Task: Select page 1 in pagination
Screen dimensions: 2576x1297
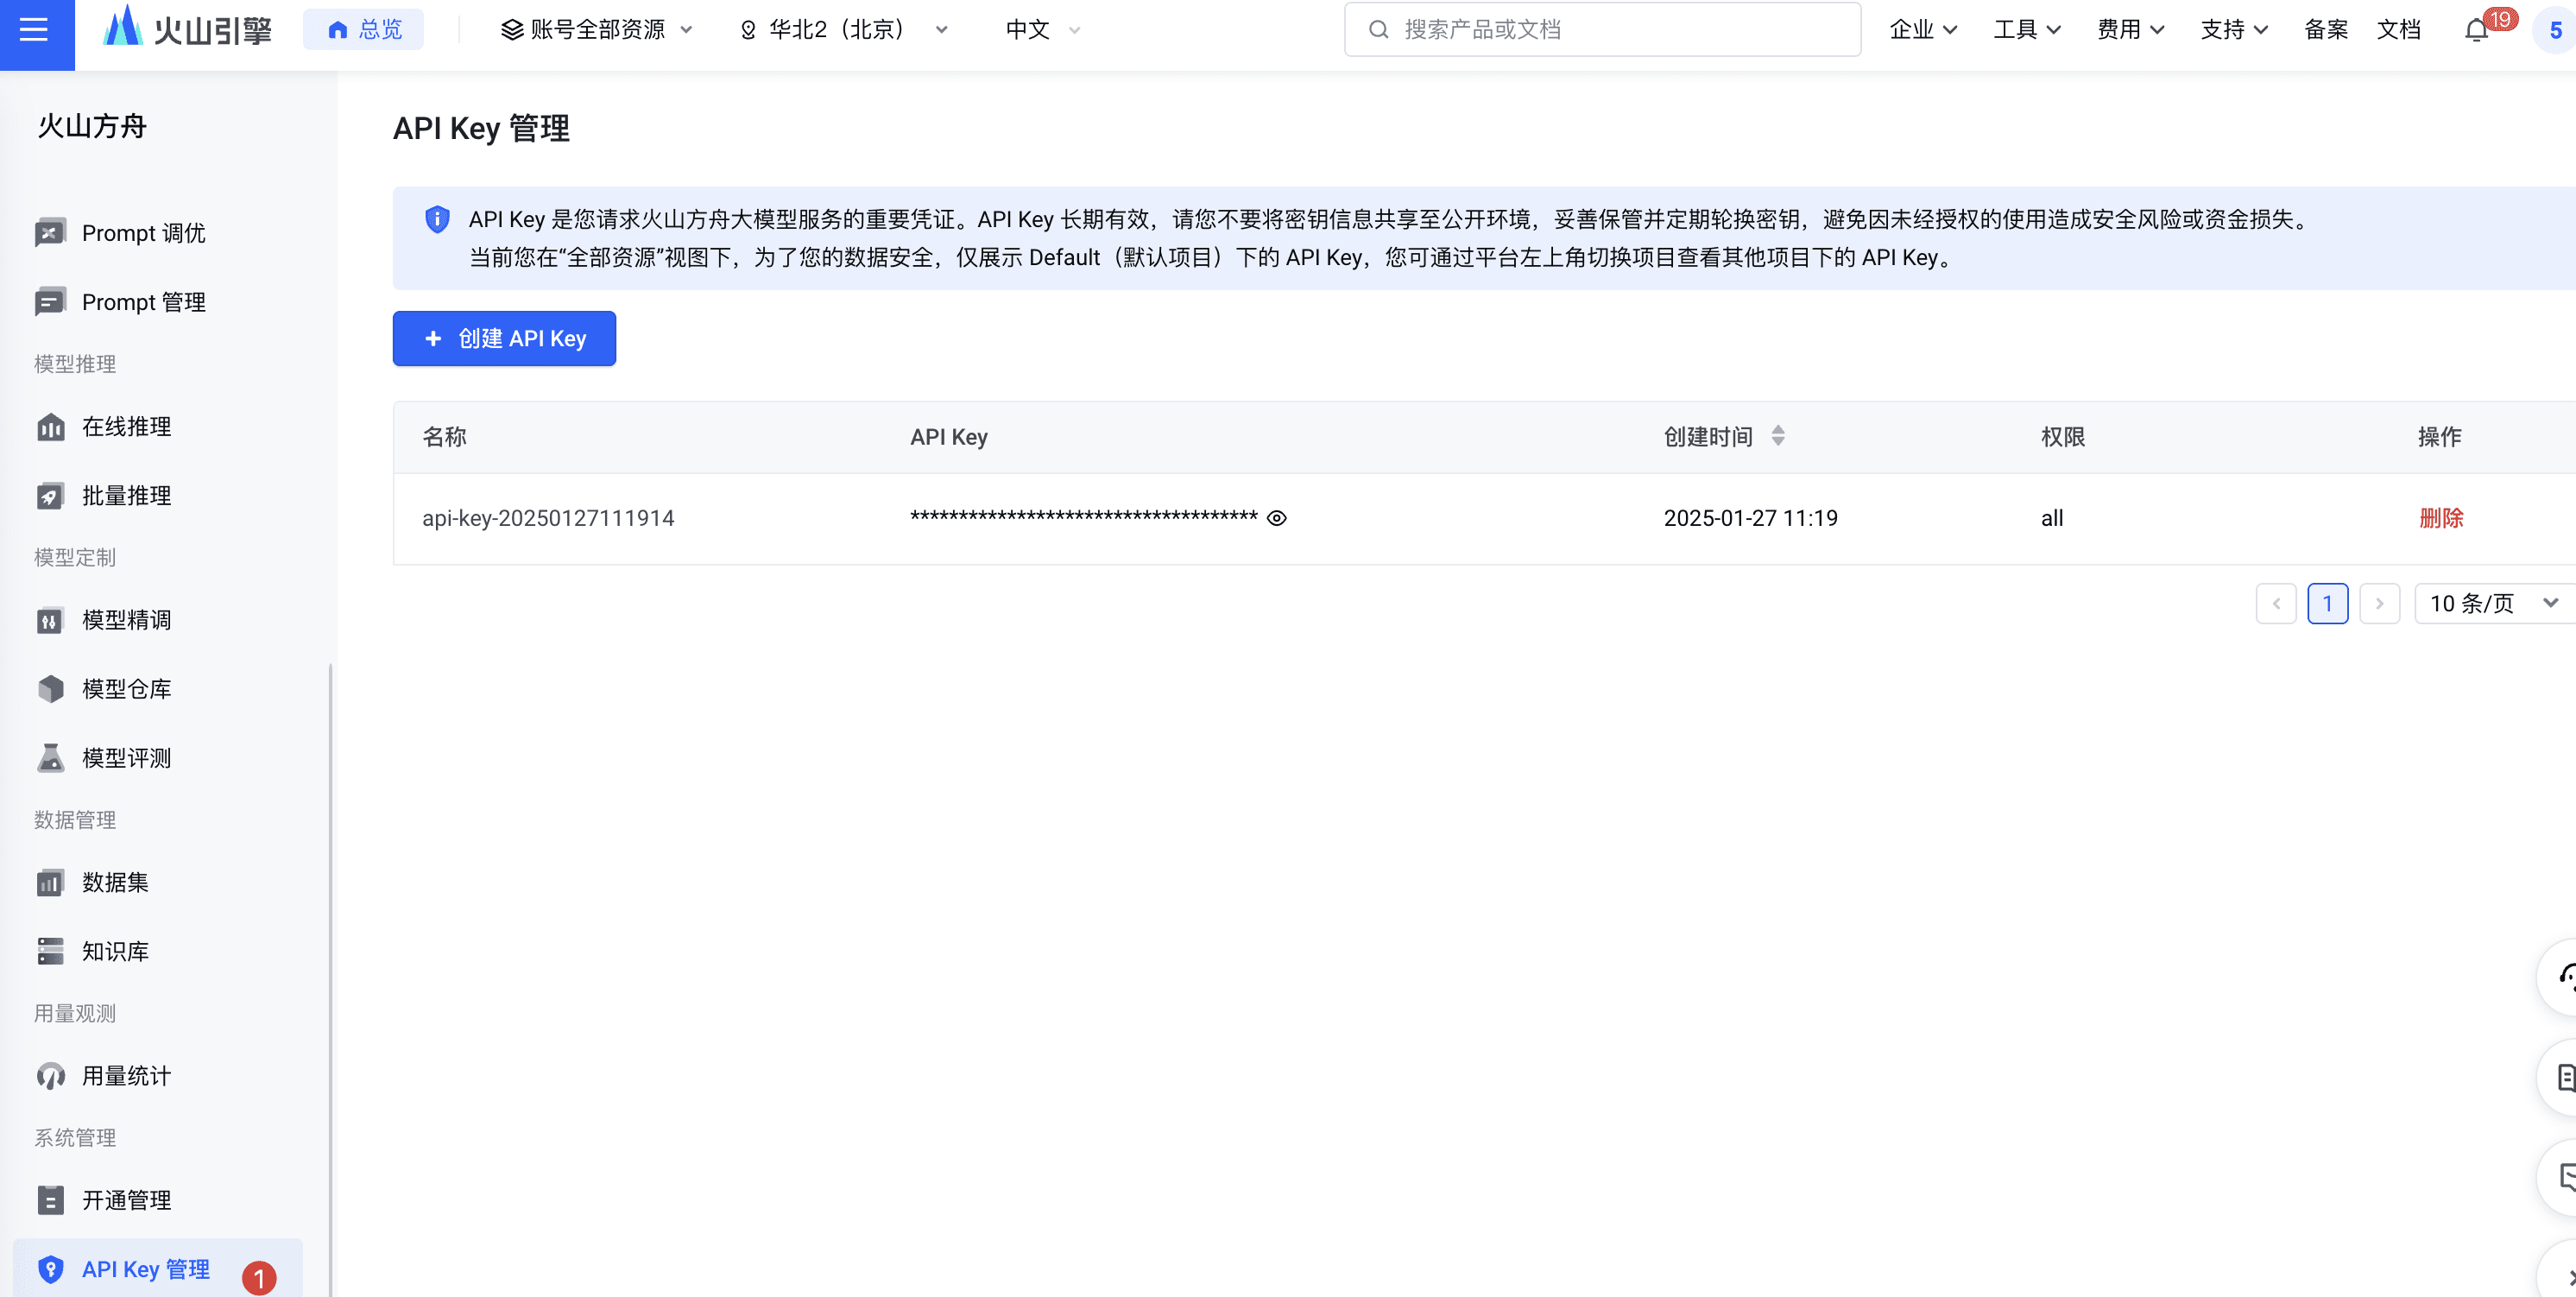Action: tap(2328, 604)
